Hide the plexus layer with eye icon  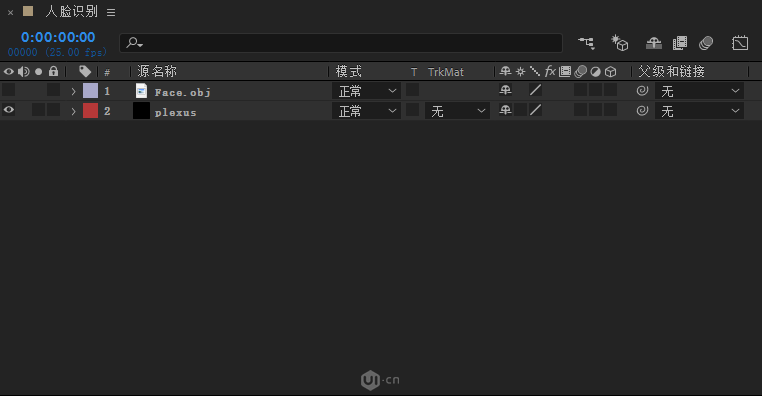click(9, 110)
